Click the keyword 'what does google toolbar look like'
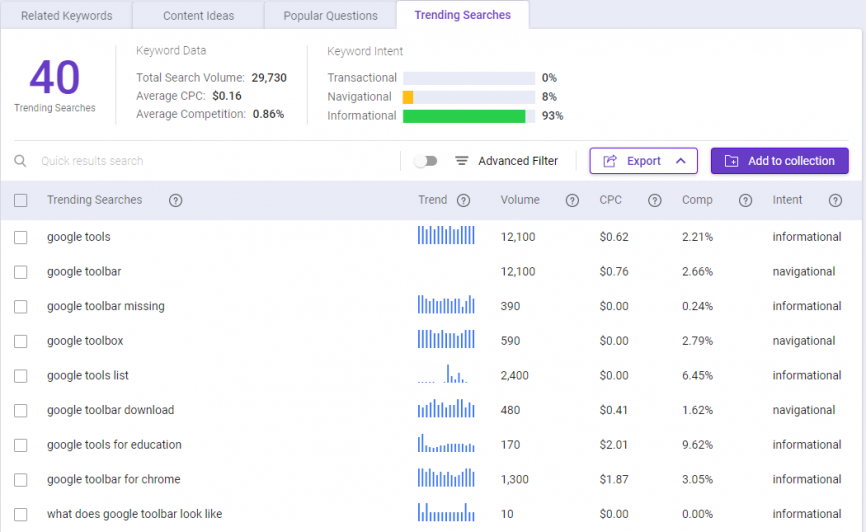The width and height of the screenshot is (866, 532). (134, 514)
